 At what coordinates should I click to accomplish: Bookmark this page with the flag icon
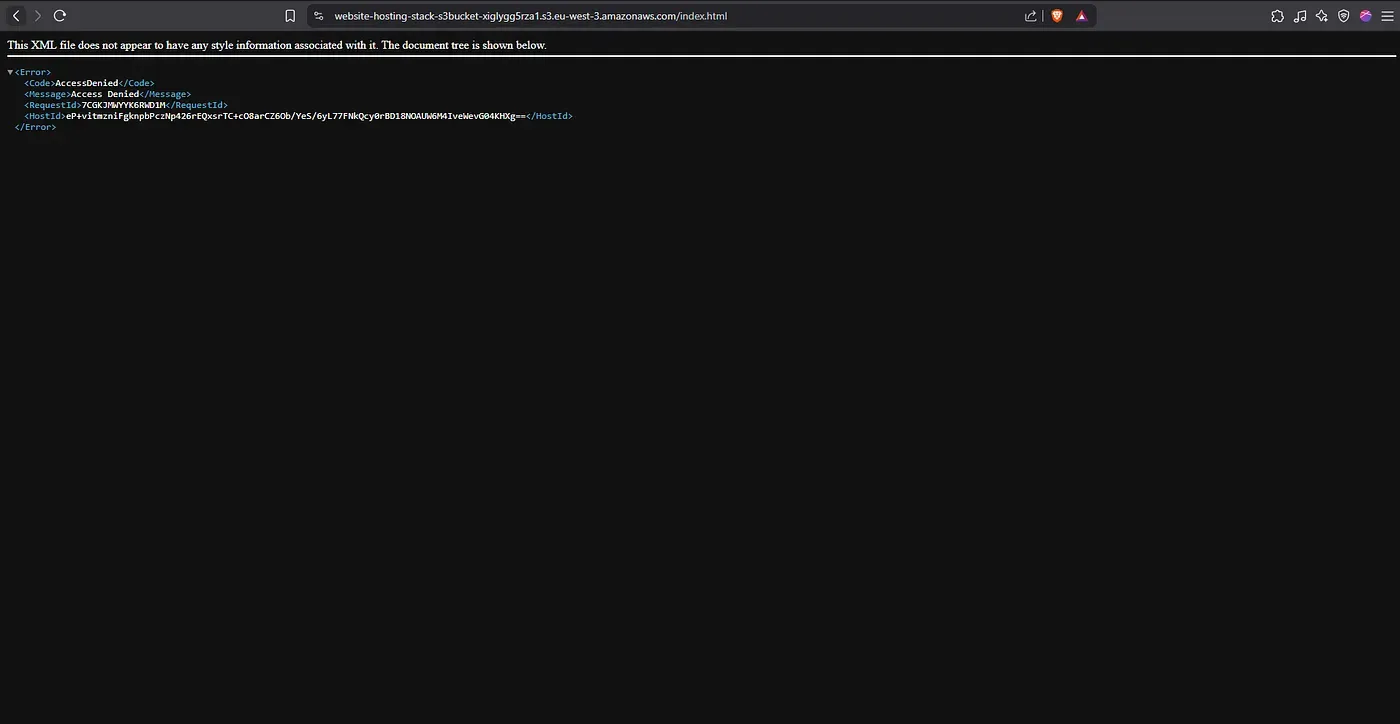tap(290, 15)
